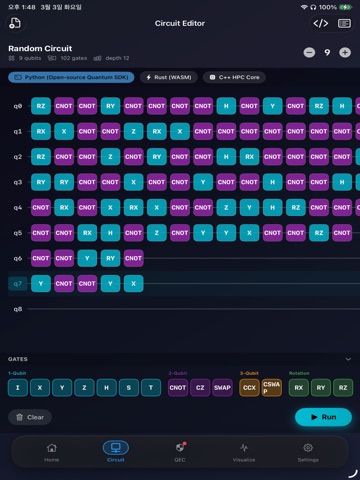Pick the T gate from palette
Viewport: 360px width, 480px height.
click(151, 388)
